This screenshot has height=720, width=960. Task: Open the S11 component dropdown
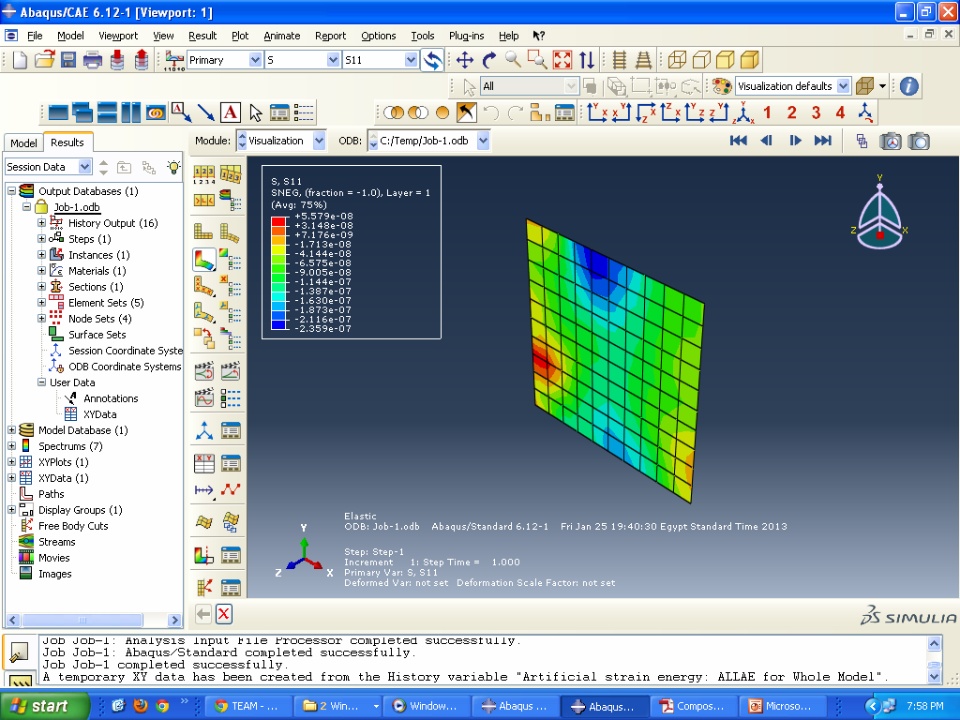pyautogui.click(x=411, y=60)
